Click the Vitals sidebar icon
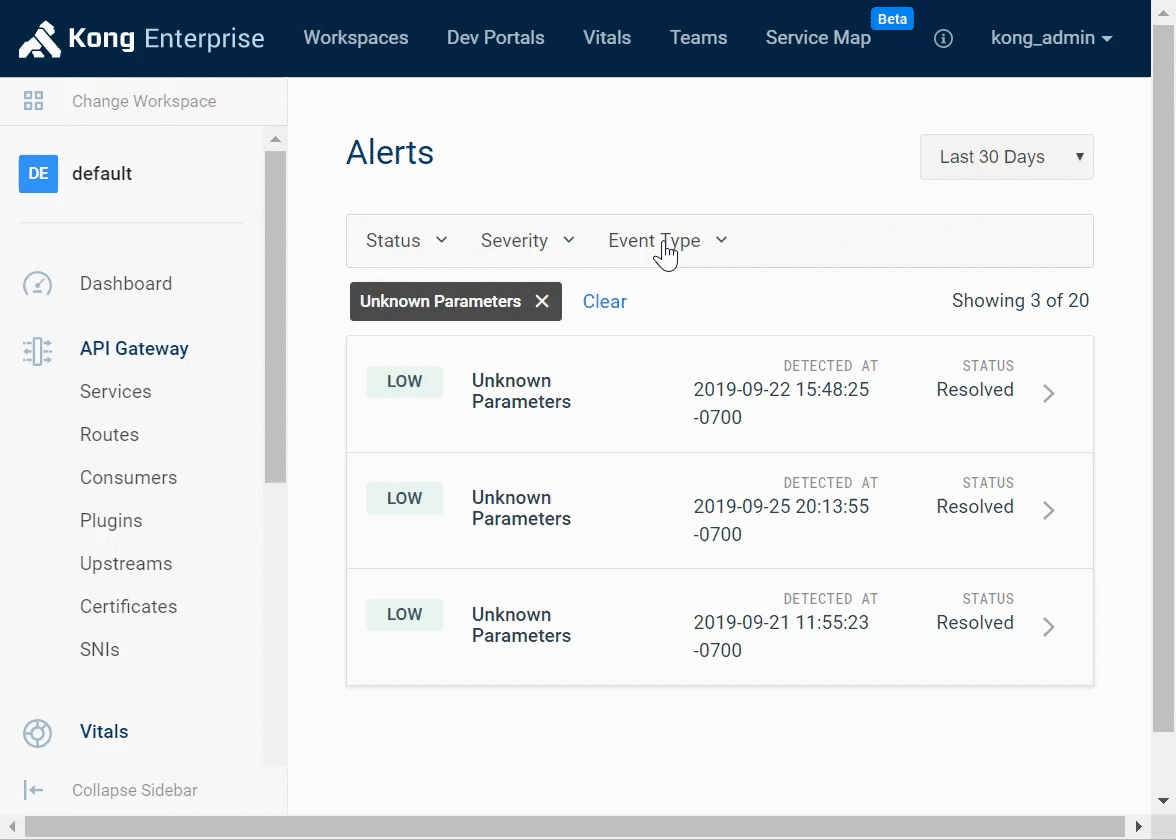 pyautogui.click(x=38, y=733)
